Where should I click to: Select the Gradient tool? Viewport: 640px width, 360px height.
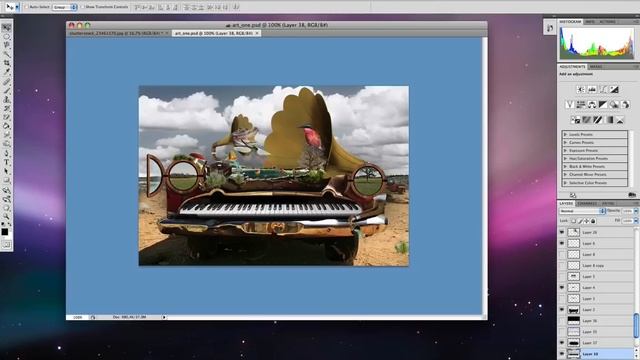7,126
